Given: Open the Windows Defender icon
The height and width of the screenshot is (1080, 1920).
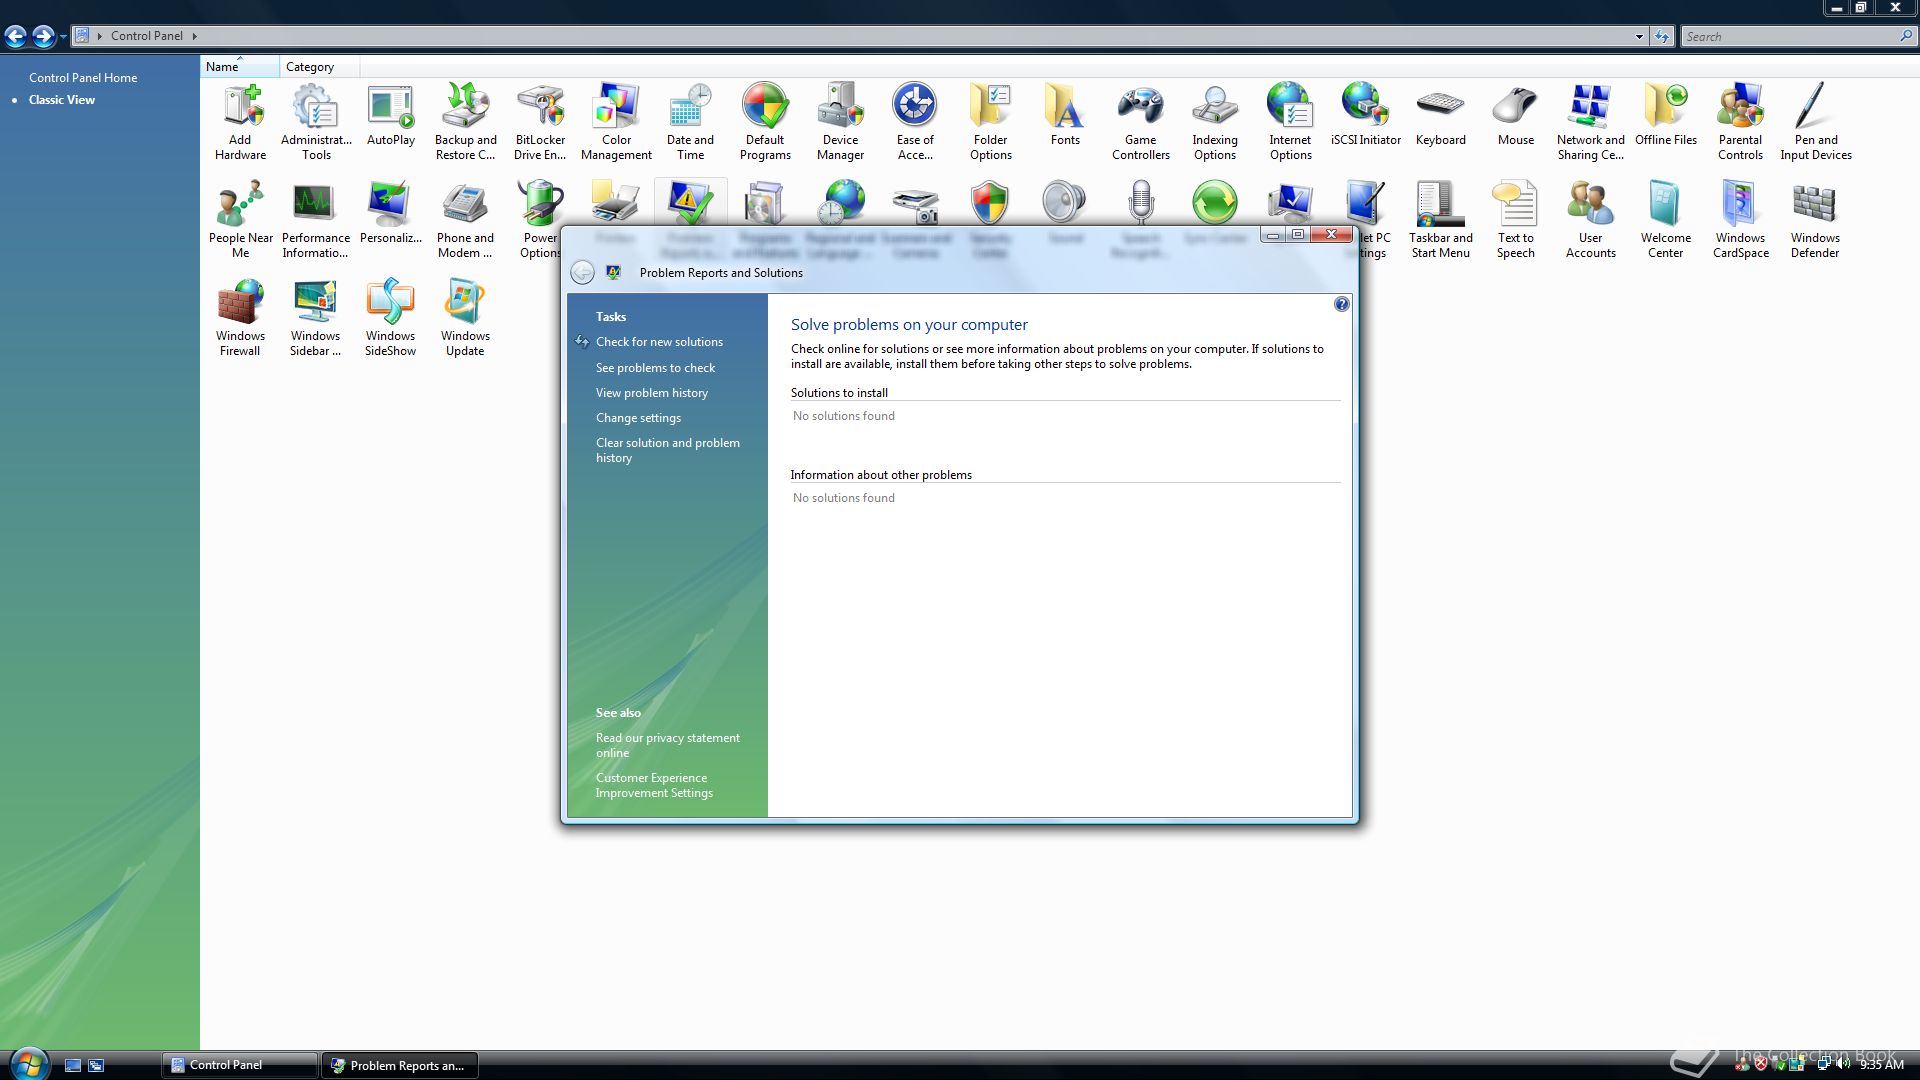Looking at the screenshot, I should pyautogui.click(x=1814, y=219).
